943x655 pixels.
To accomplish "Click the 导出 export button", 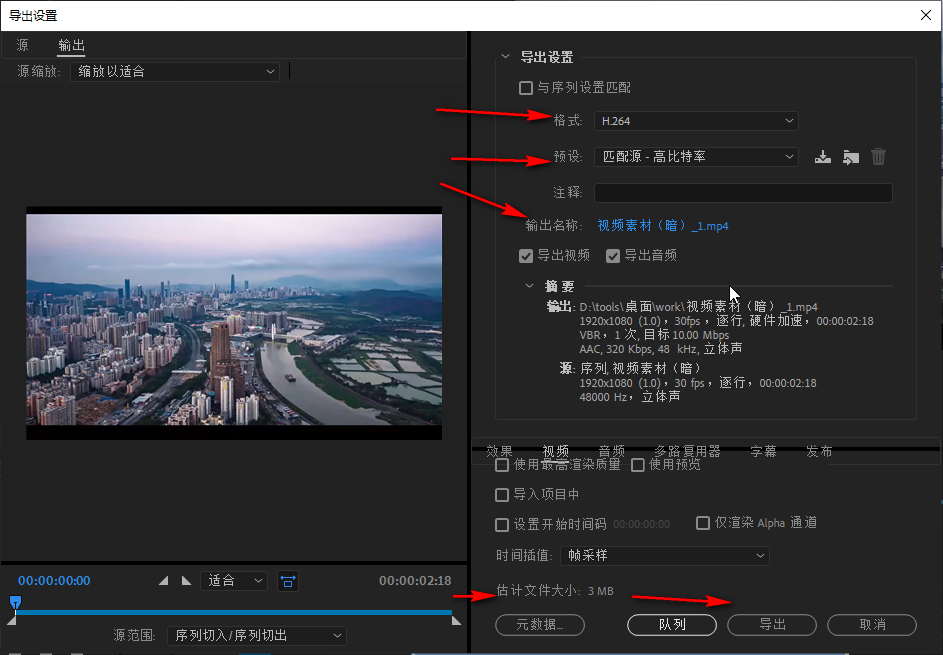I will click(772, 624).
